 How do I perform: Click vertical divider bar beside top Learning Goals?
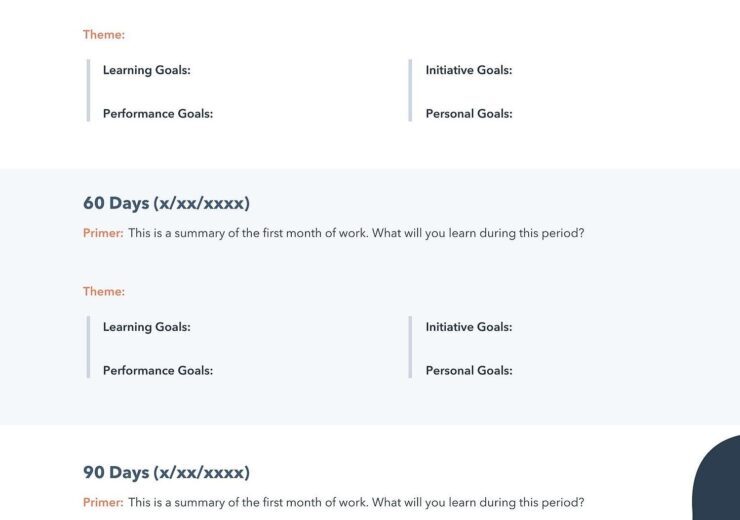point(88,90)
